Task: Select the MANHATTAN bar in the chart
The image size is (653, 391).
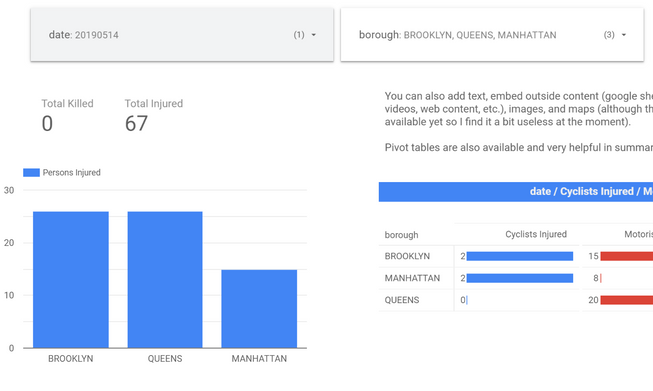Action: pyautogui.click(x=259, y=309)
